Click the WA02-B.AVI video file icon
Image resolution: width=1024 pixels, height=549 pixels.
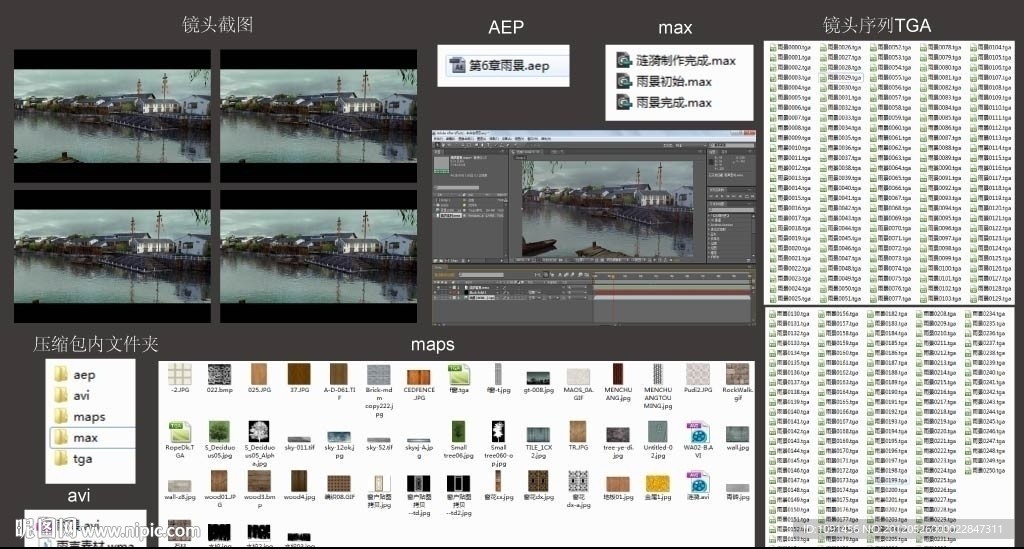click(697, 433)
